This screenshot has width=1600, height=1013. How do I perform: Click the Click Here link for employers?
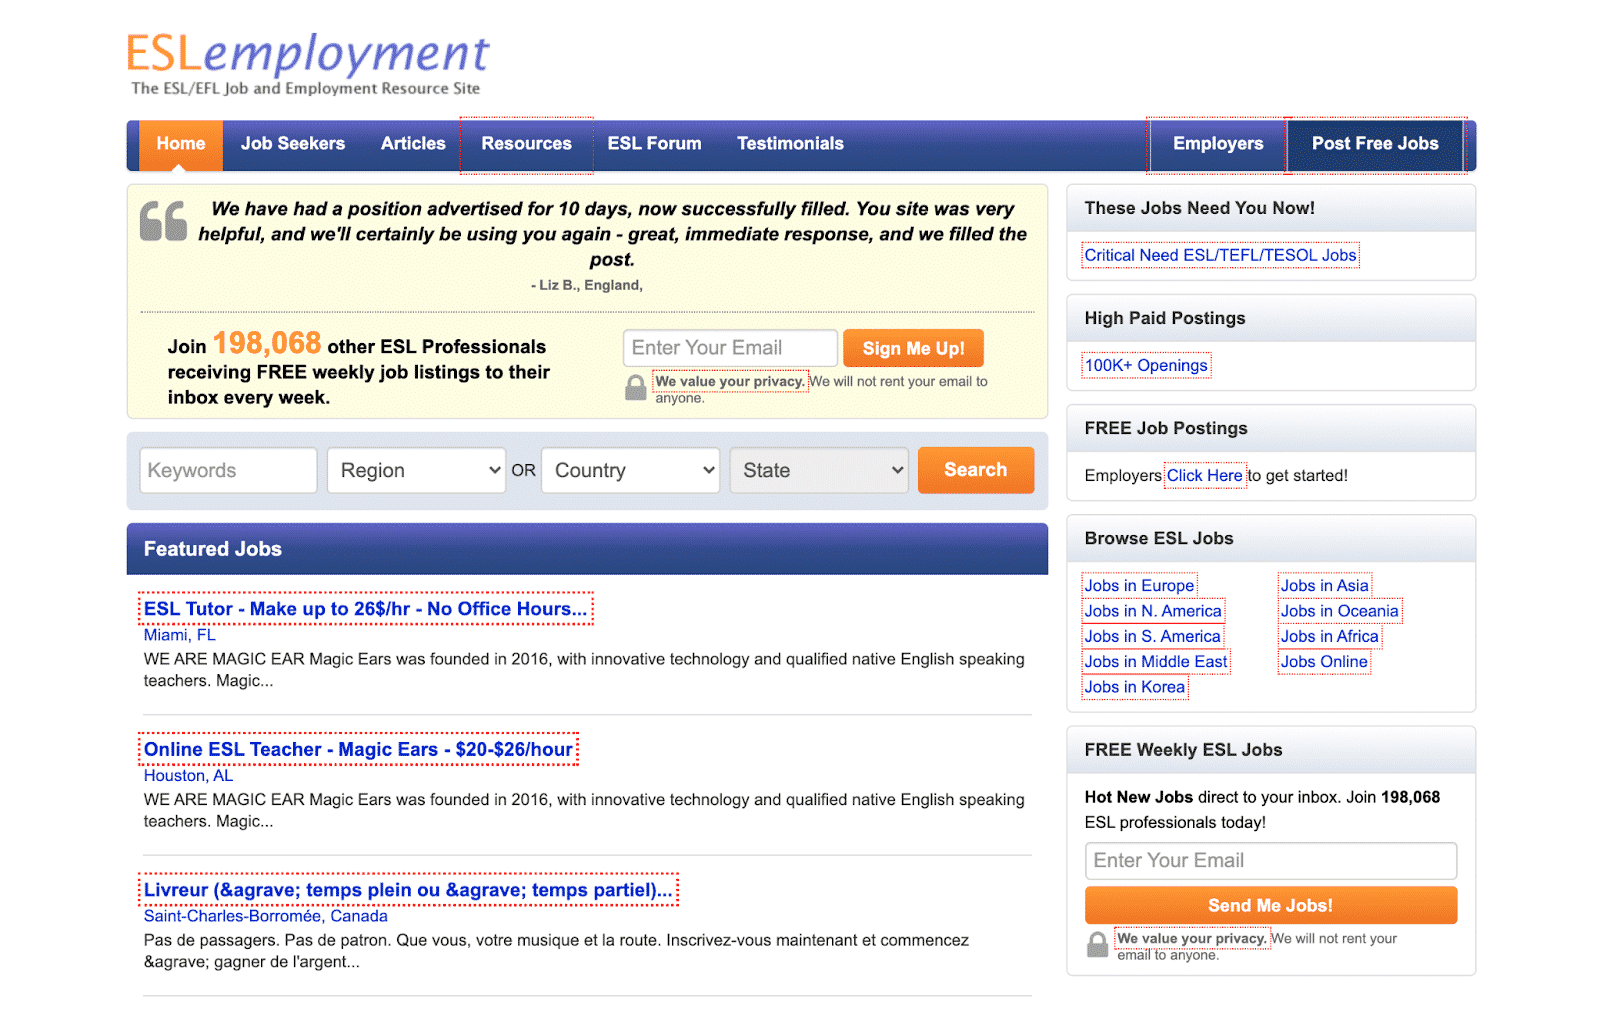(1205, 475)
